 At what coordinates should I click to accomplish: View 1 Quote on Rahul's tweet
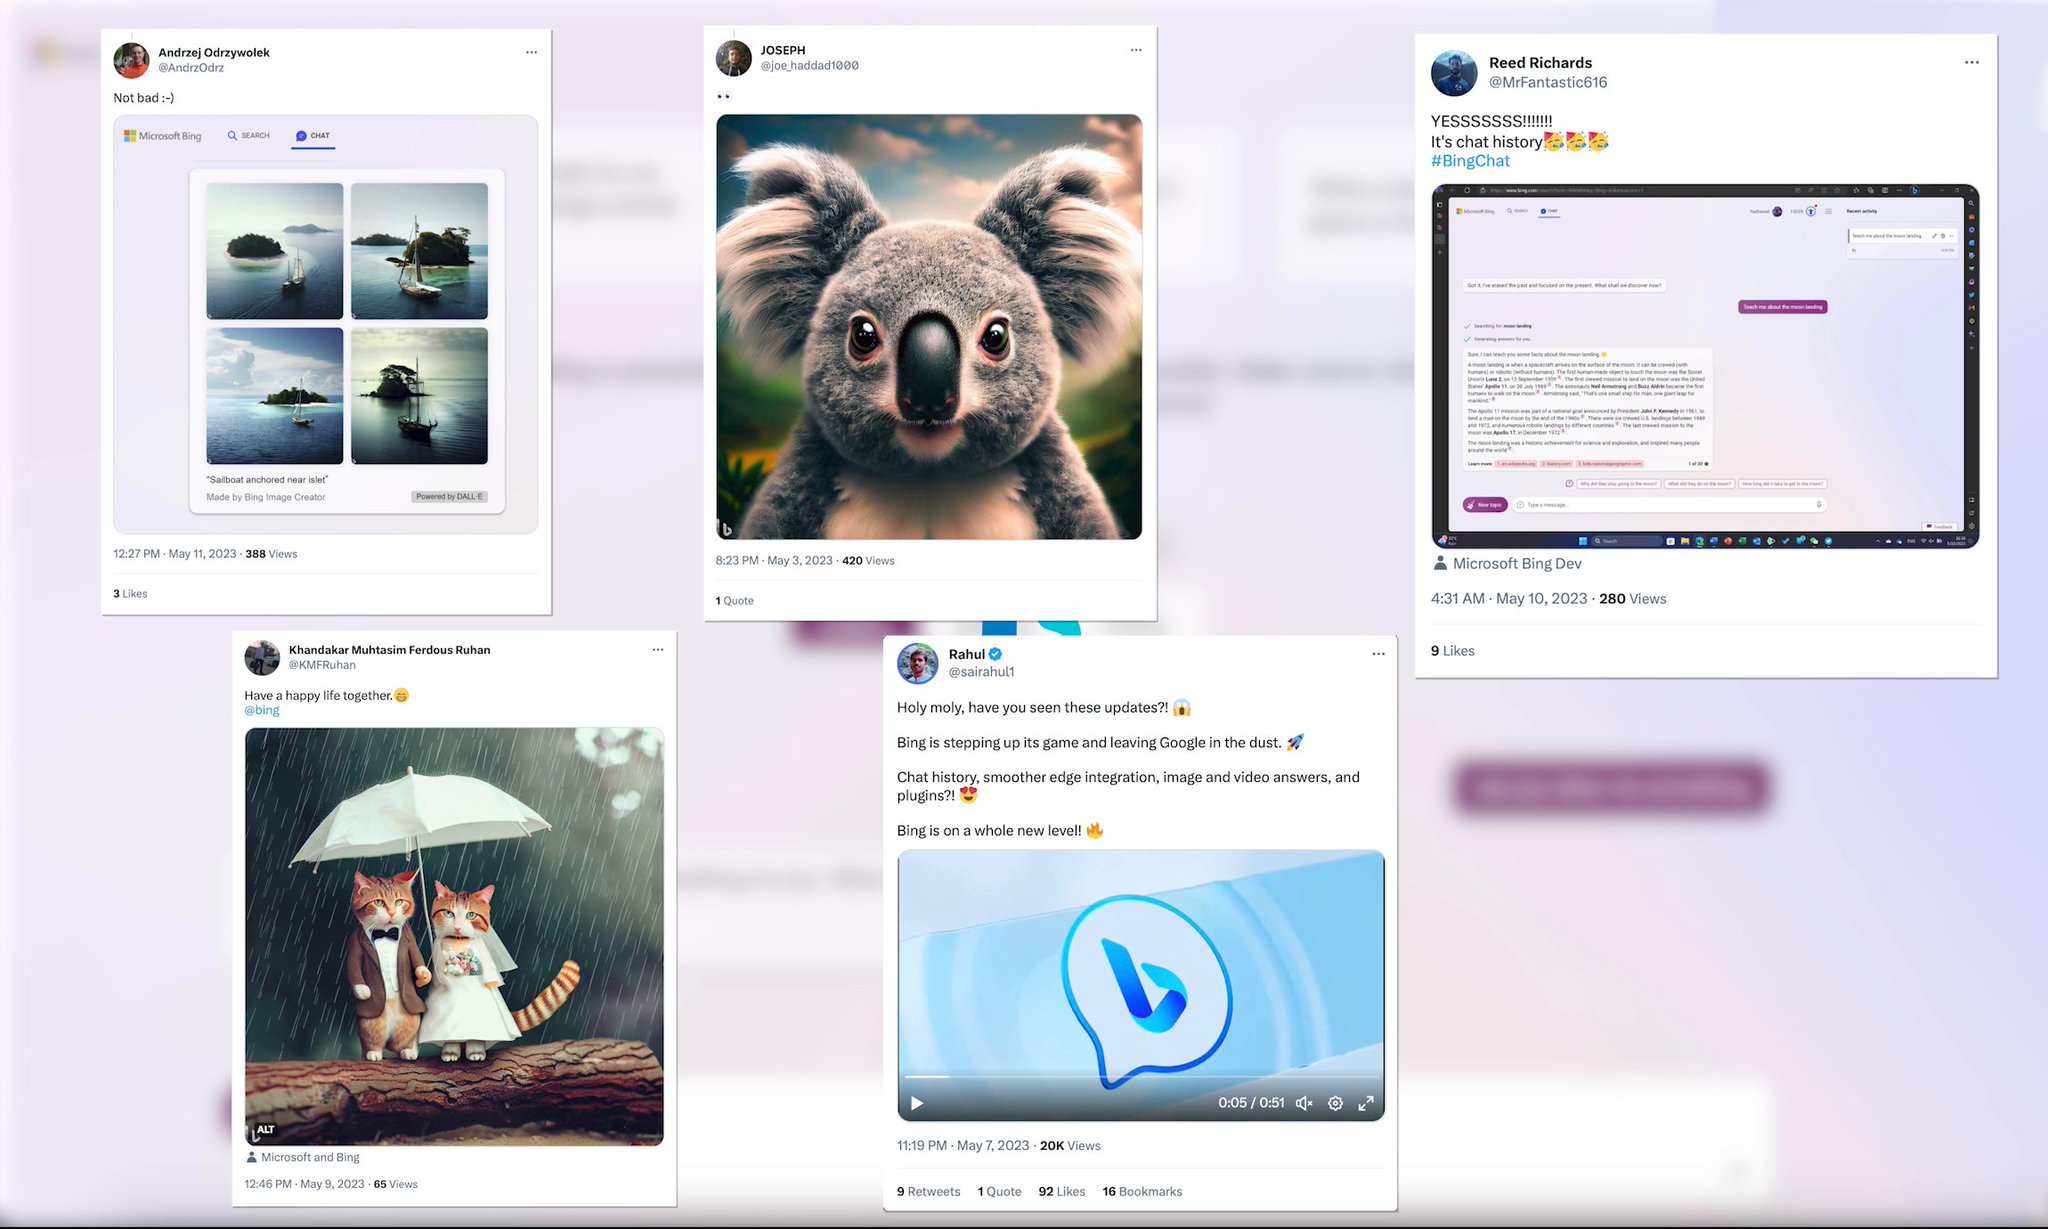tap(999, 1192)
